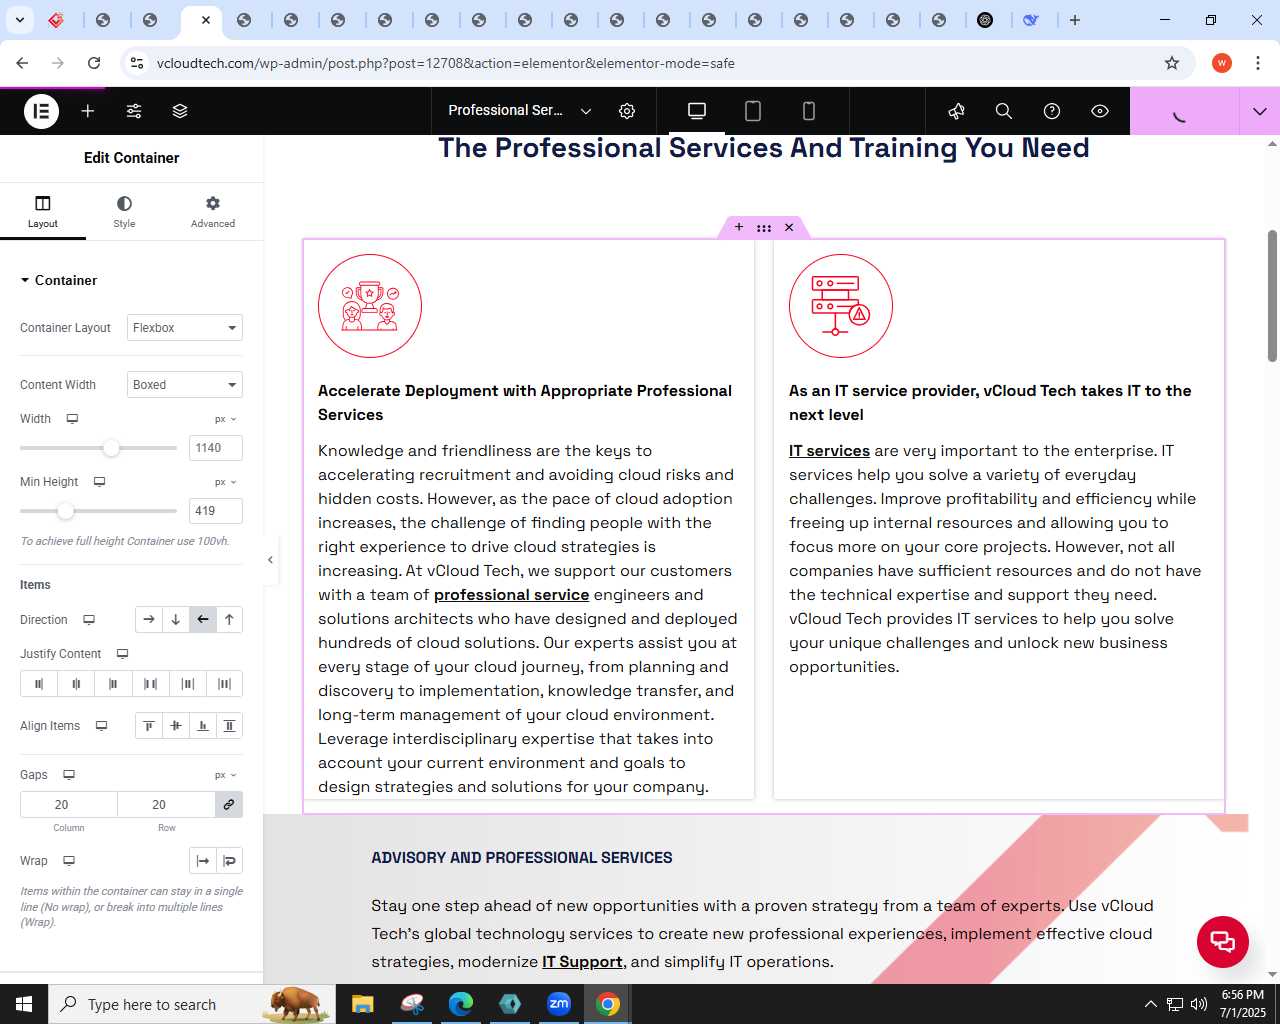Add a new element with plus icon

pos(88,111)
